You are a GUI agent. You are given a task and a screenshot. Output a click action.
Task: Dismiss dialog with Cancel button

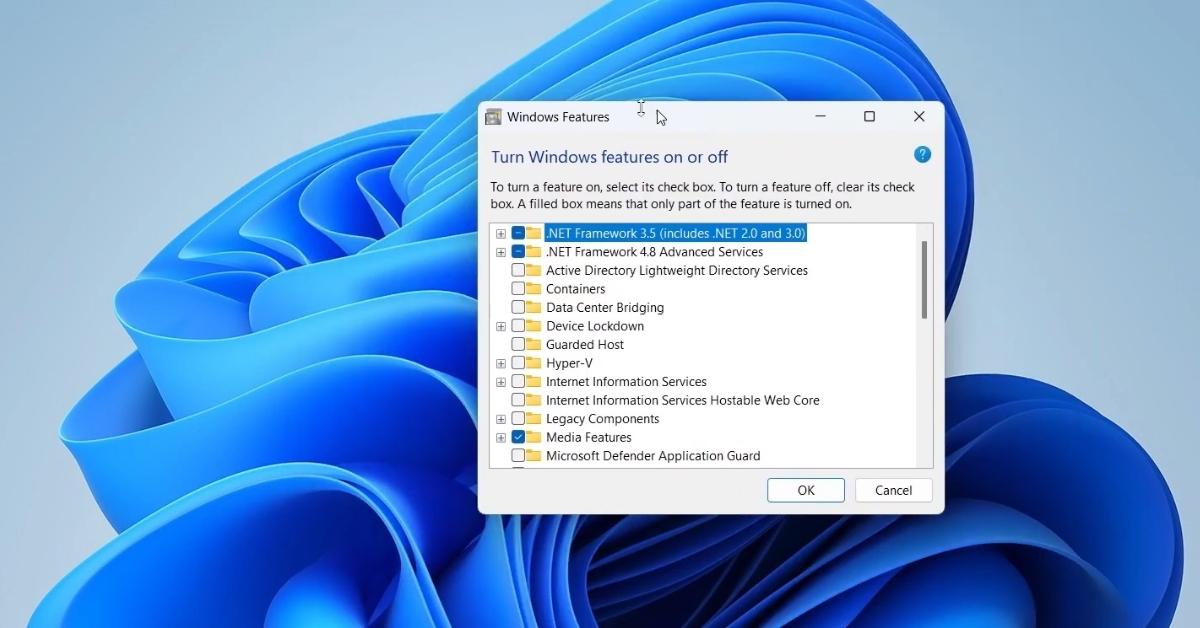(894, 490)
